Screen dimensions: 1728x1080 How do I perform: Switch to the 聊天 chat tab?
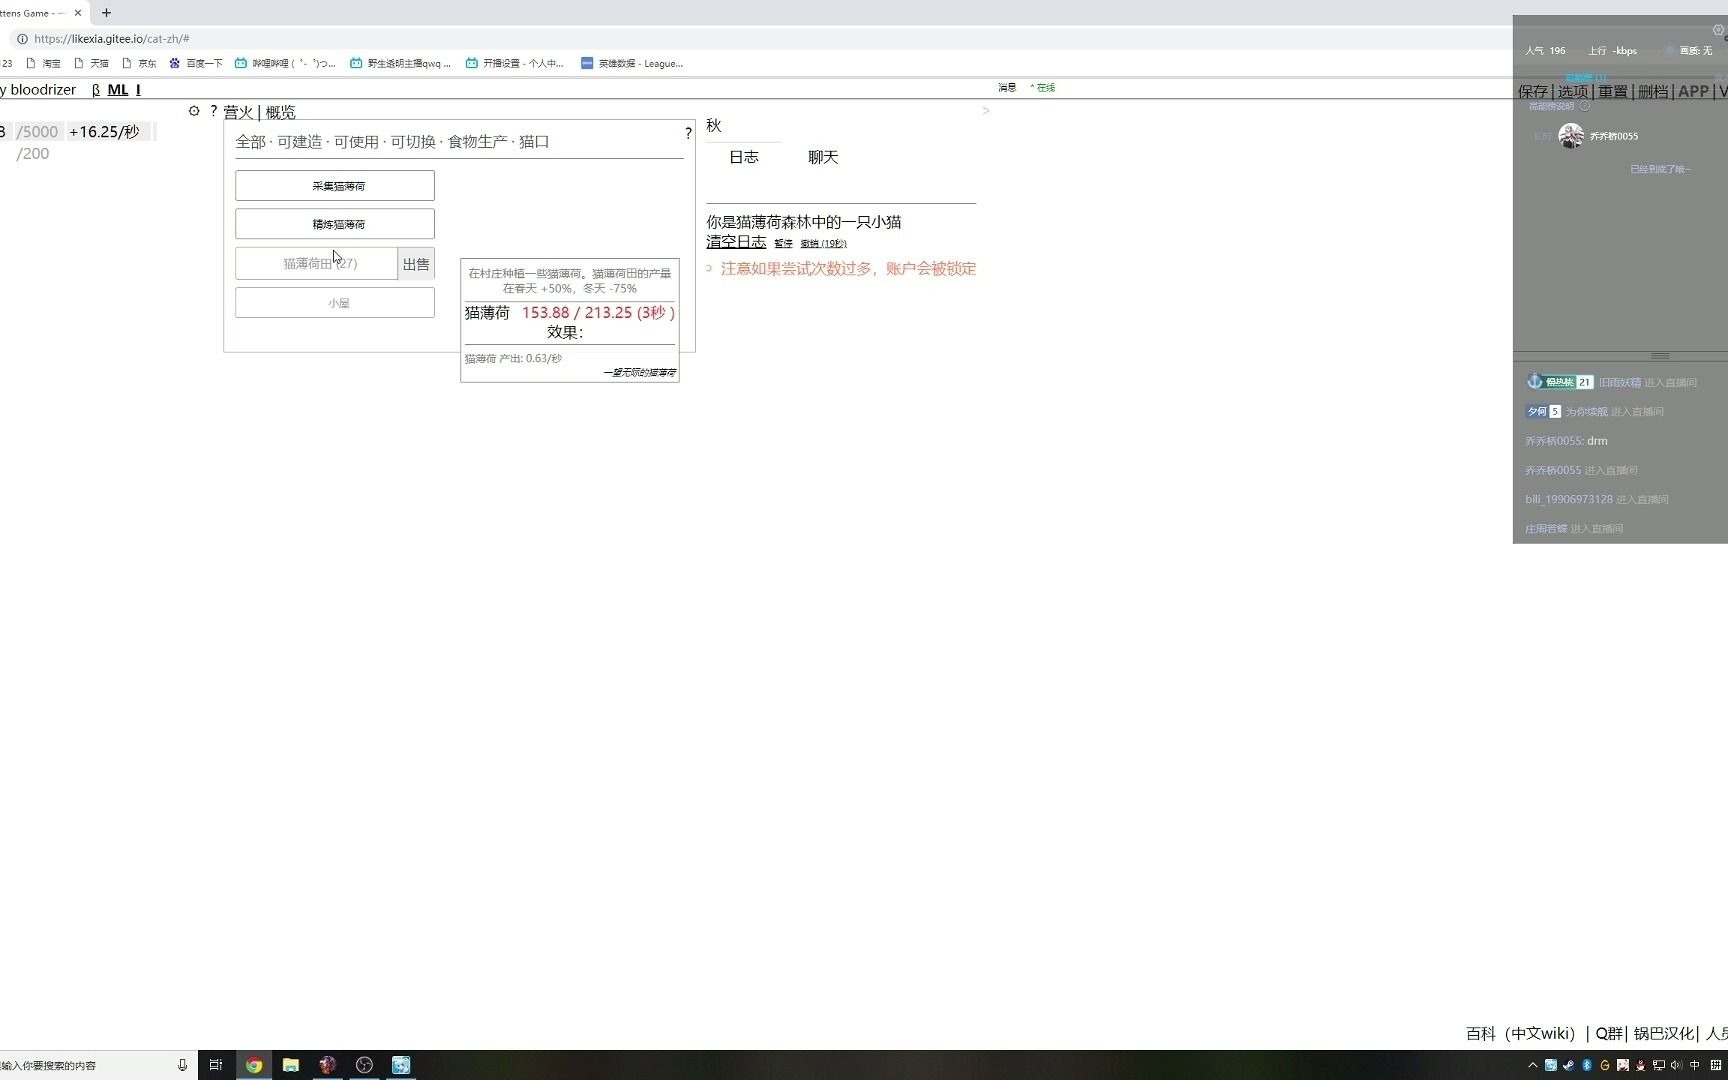point(823,157)
